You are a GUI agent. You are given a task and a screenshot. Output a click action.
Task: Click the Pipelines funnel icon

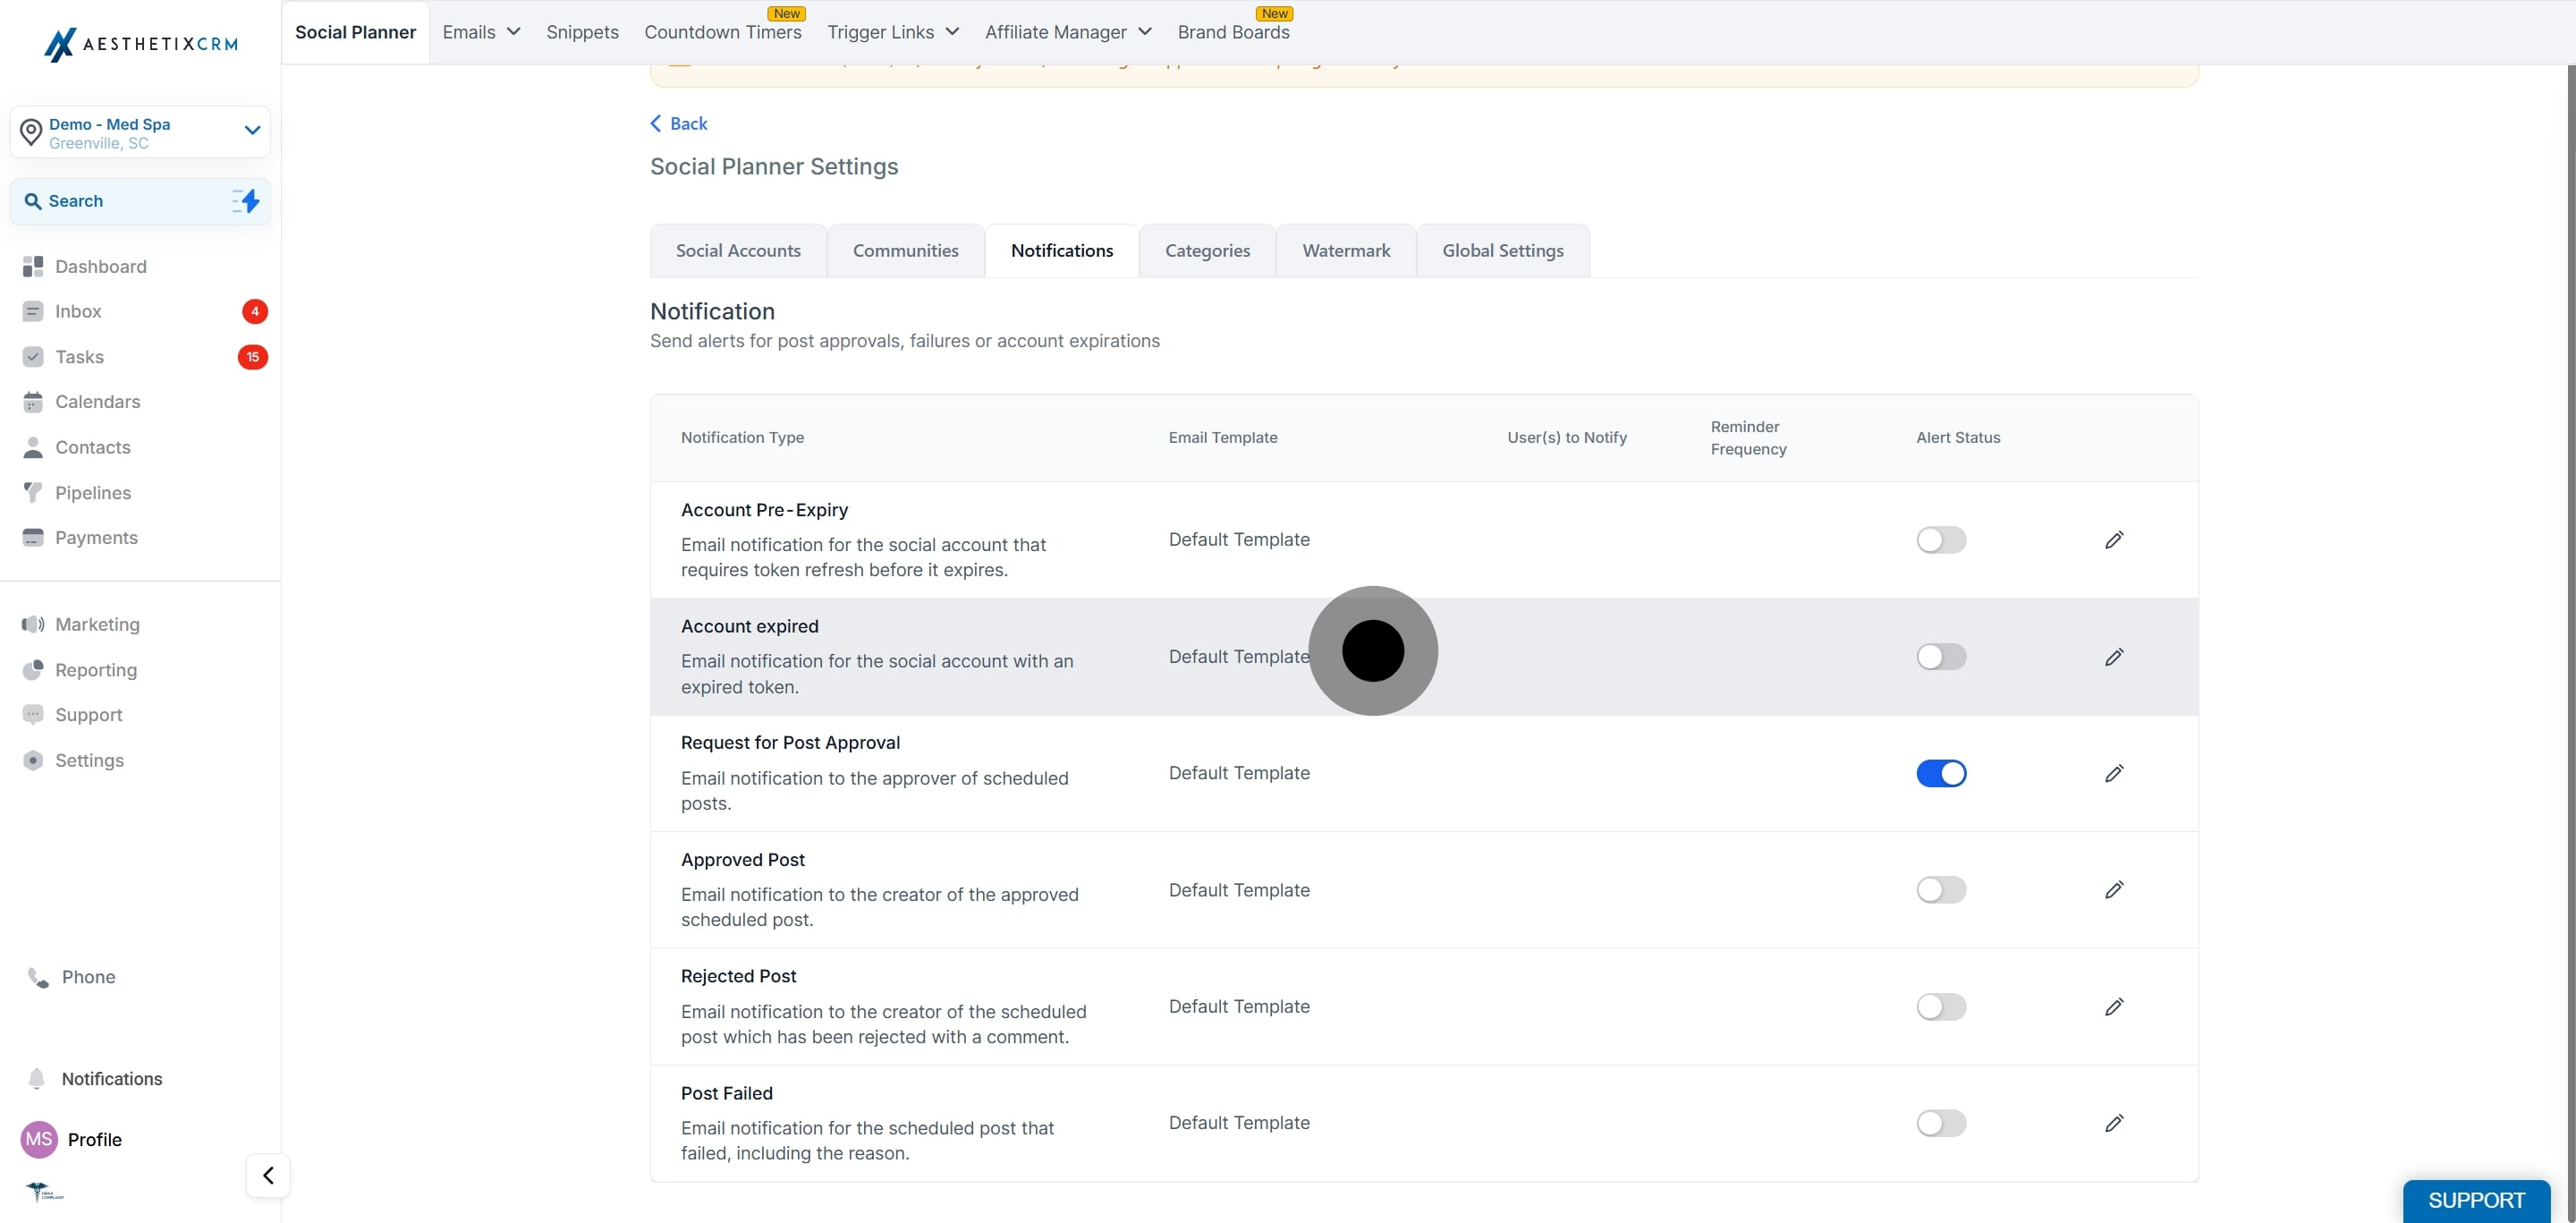33,492
